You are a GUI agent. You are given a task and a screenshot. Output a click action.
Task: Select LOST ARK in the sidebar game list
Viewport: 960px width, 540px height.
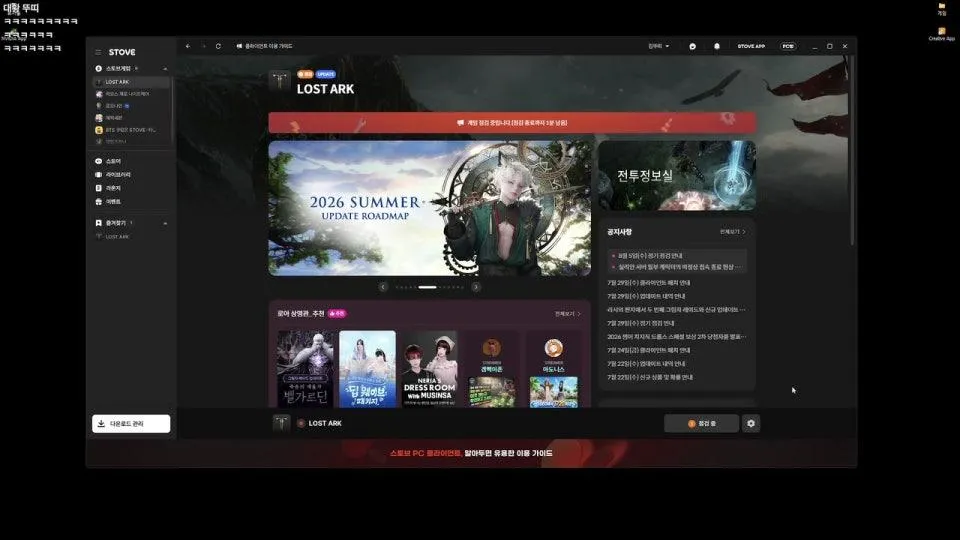[x=131, y=82]
